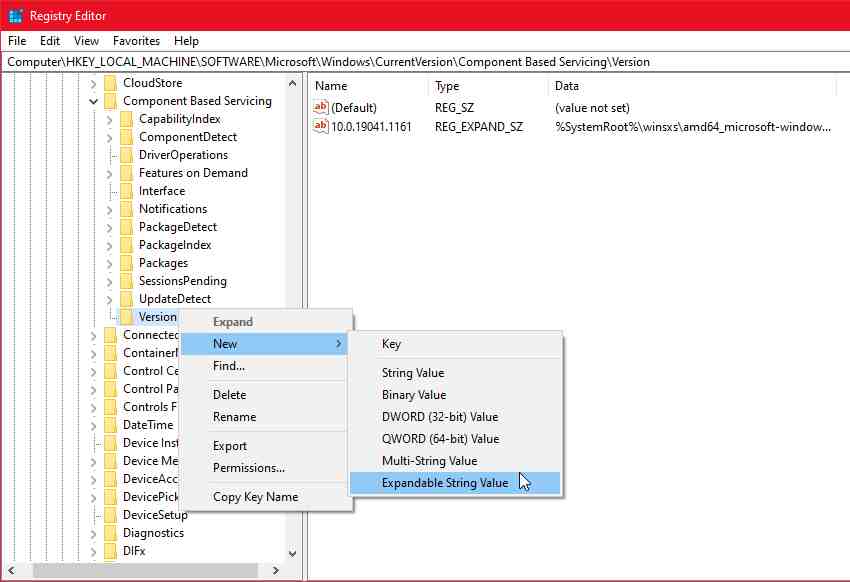Open the Favorites menu
Screen dimensions: 850x582
(x=136, y=41)
